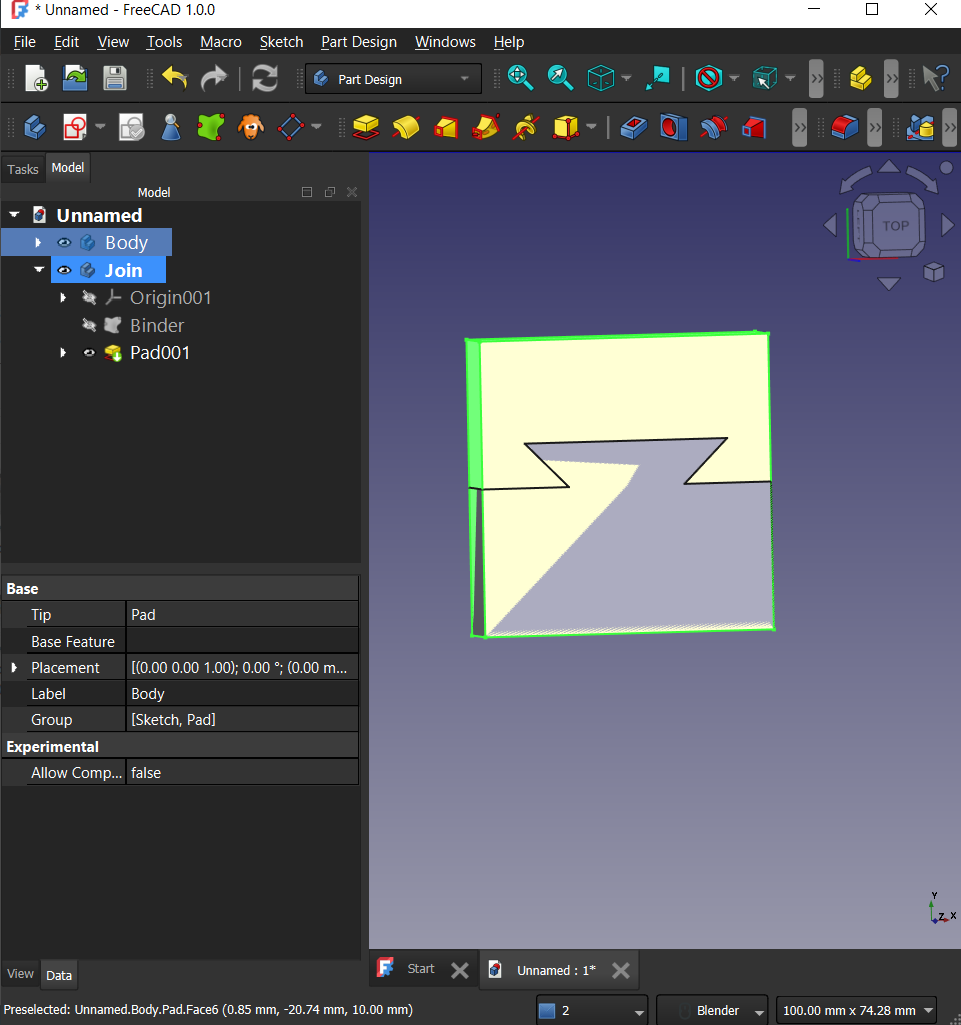961x1025 pixels.
Task: Toggle visibility eye of Body item
Action: pyautogui.click(x=64, y=242)
